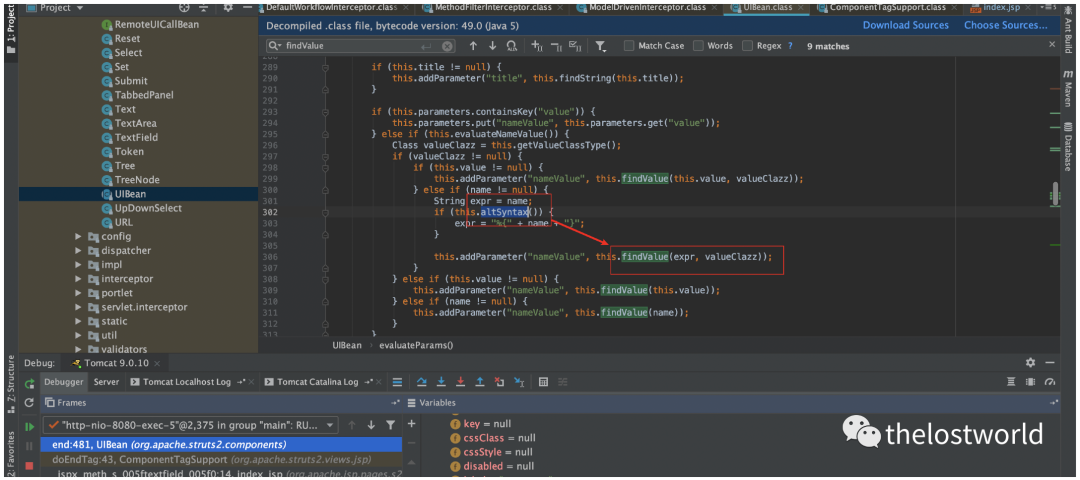Screen dimensions: 1080x480
Task: Go to previous search occurrence arrow
Action: [x=474, y=46]
